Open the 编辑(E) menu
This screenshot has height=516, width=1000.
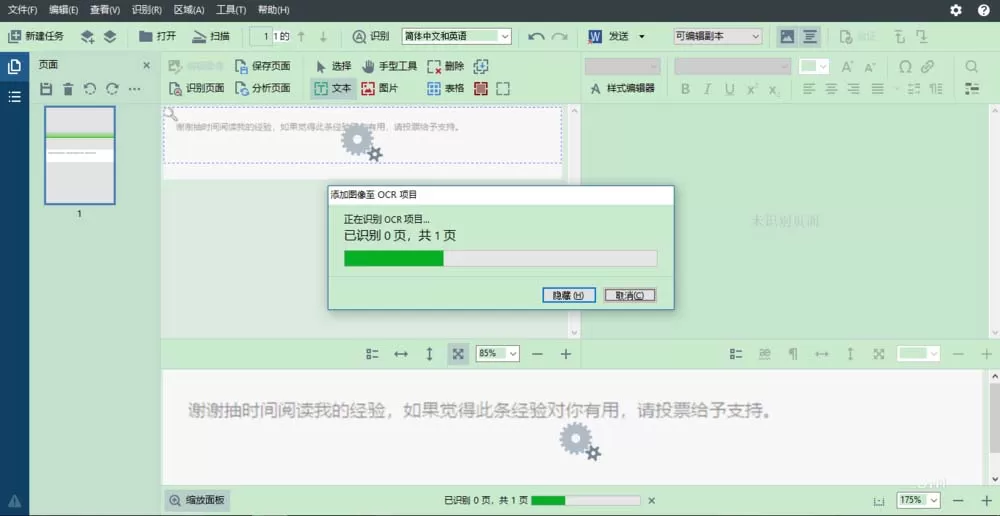[64, 10]
